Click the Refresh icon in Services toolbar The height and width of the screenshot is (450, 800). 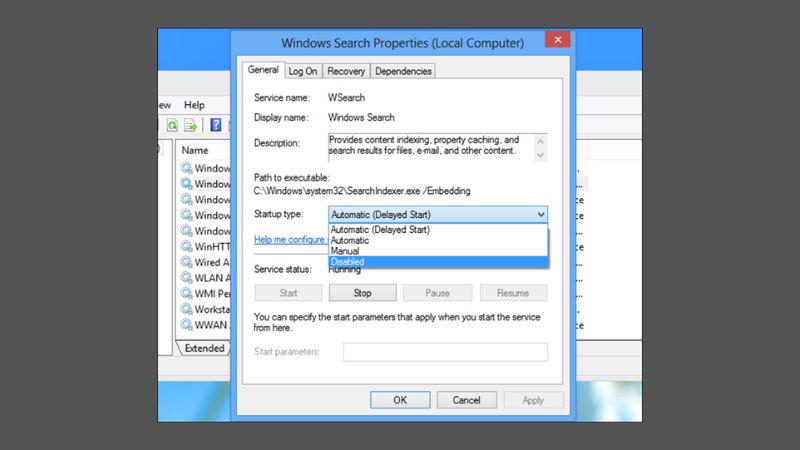[x=172, y=126]
